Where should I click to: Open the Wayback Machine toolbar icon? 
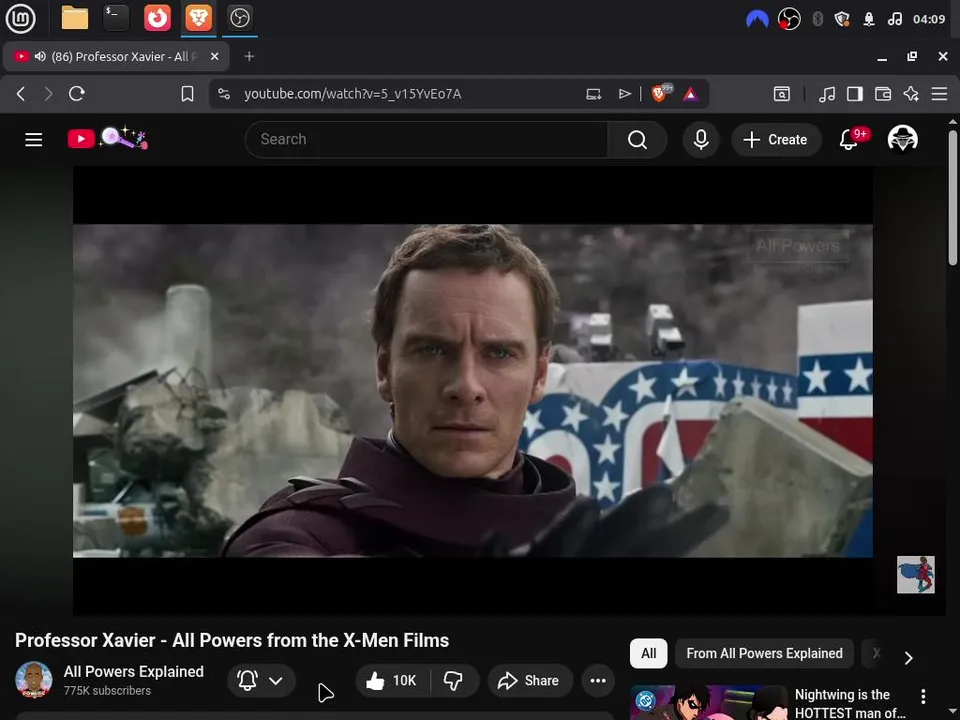point(782,94)
